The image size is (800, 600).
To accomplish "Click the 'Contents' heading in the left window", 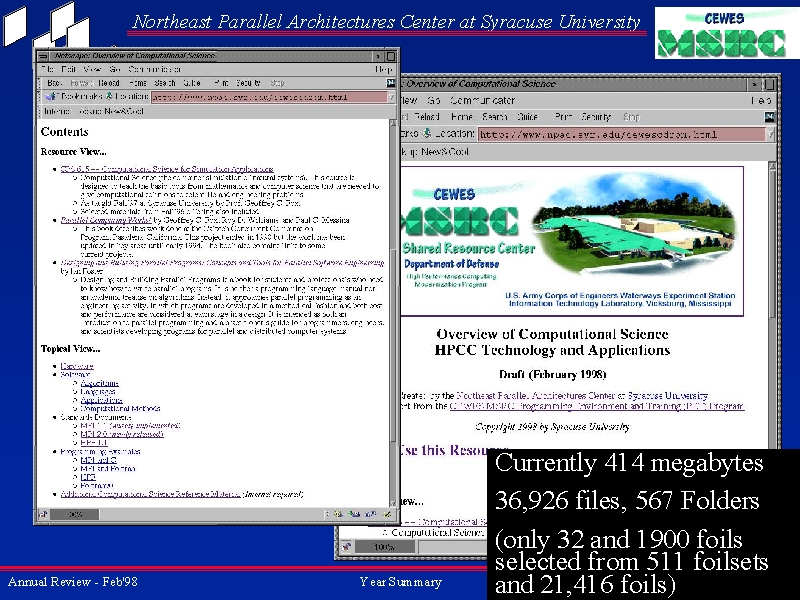I will pyautogui.click(x=64, y=132).
